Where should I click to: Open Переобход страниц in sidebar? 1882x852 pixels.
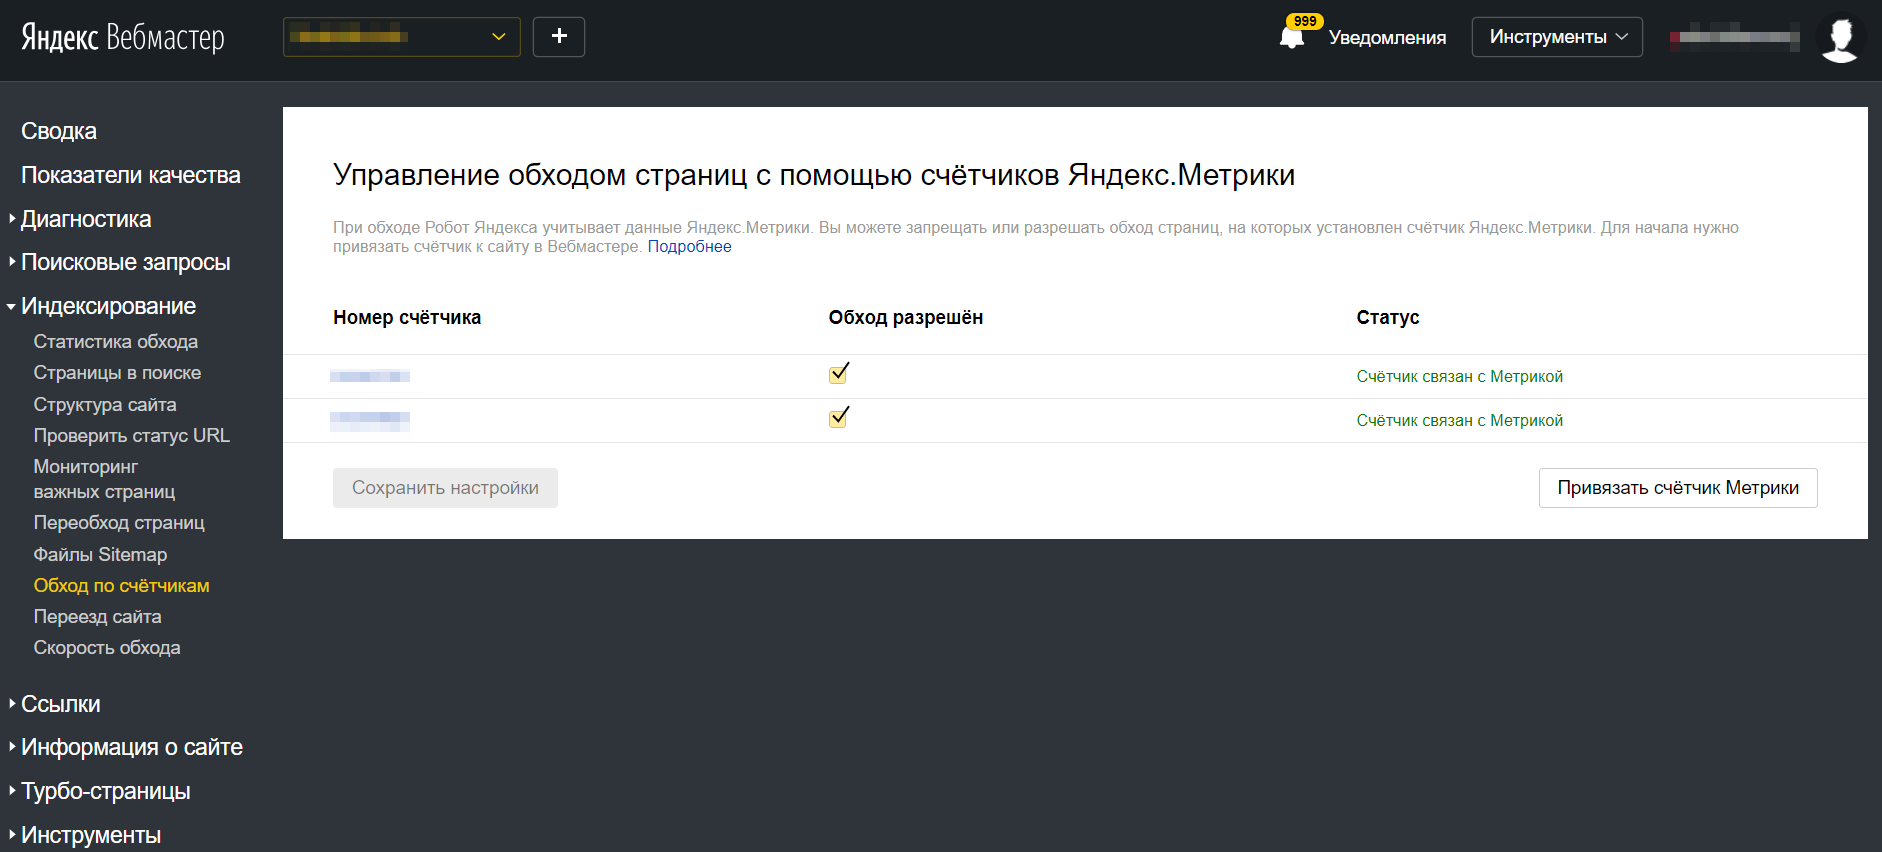point(119,523)
